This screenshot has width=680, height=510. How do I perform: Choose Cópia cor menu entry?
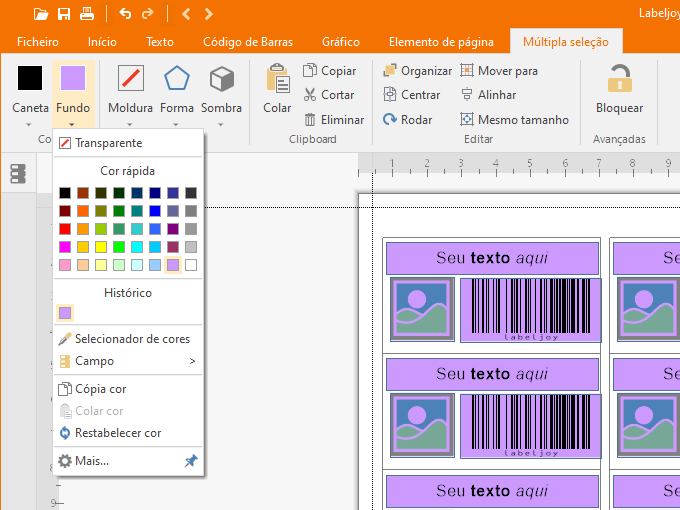click(x=128, y=389)
